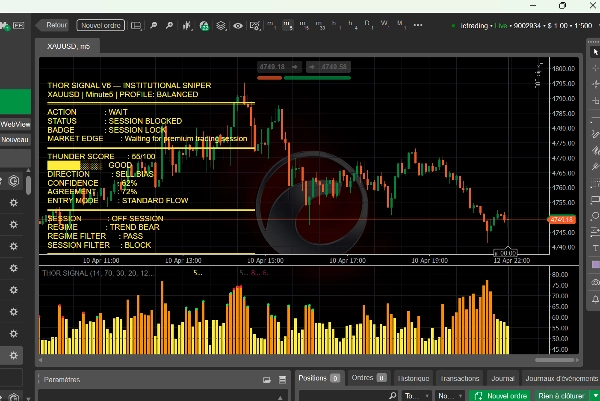Select the XAUUSD, m5 chart tab
Viewport: 600px width, 401px height.
(67, 45)
